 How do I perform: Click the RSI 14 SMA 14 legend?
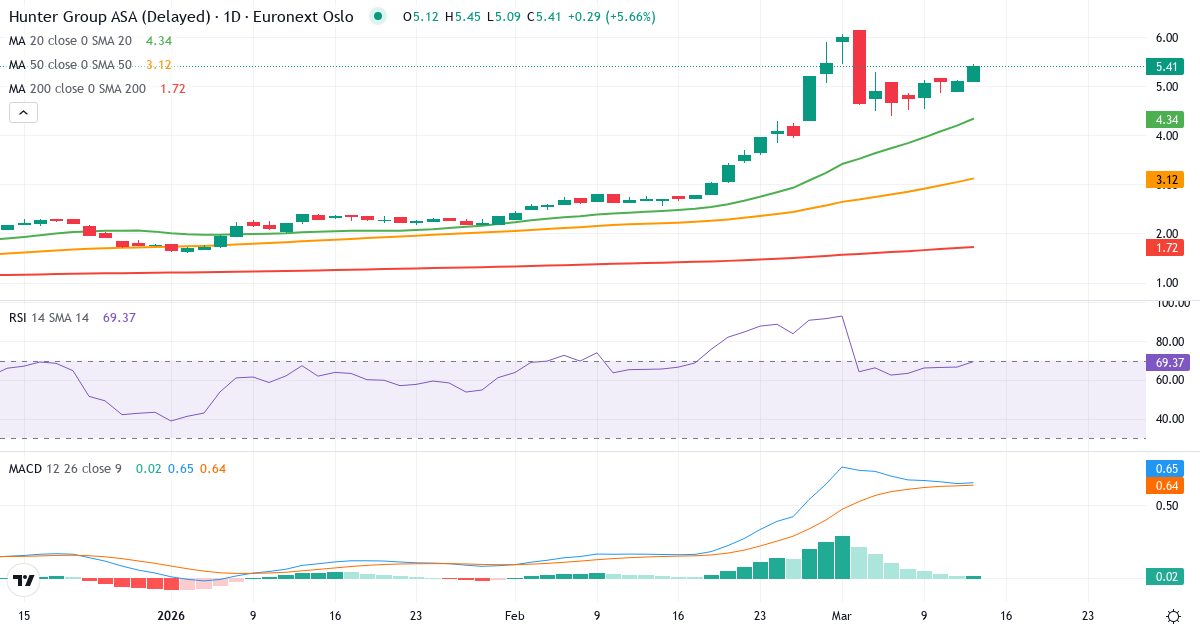tap(50, 317)
